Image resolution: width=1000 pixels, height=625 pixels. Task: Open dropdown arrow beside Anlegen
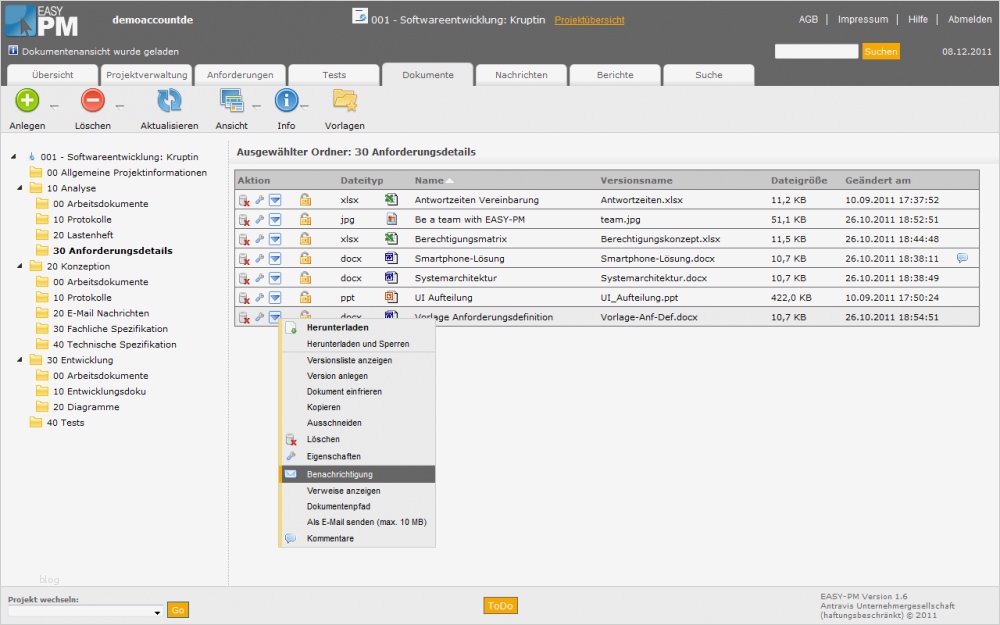pyautogui.click(x=54, y=106)
